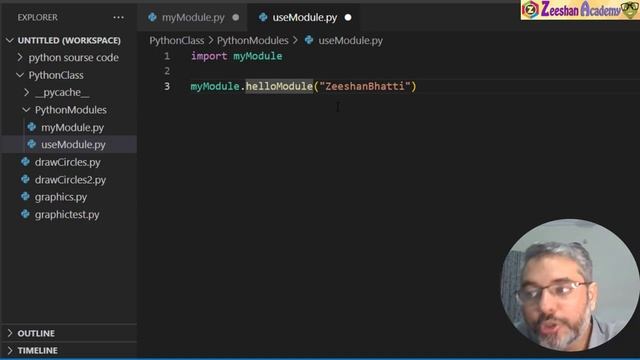Click Python icon on useModule.py tab

coord(263,17)
